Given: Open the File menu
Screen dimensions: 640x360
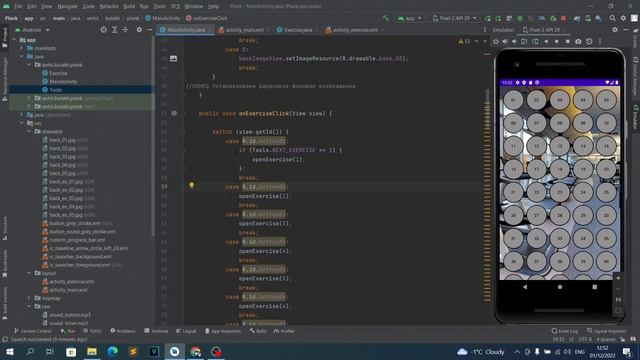Looking at the screenshot, I should [x=18, y=7].
